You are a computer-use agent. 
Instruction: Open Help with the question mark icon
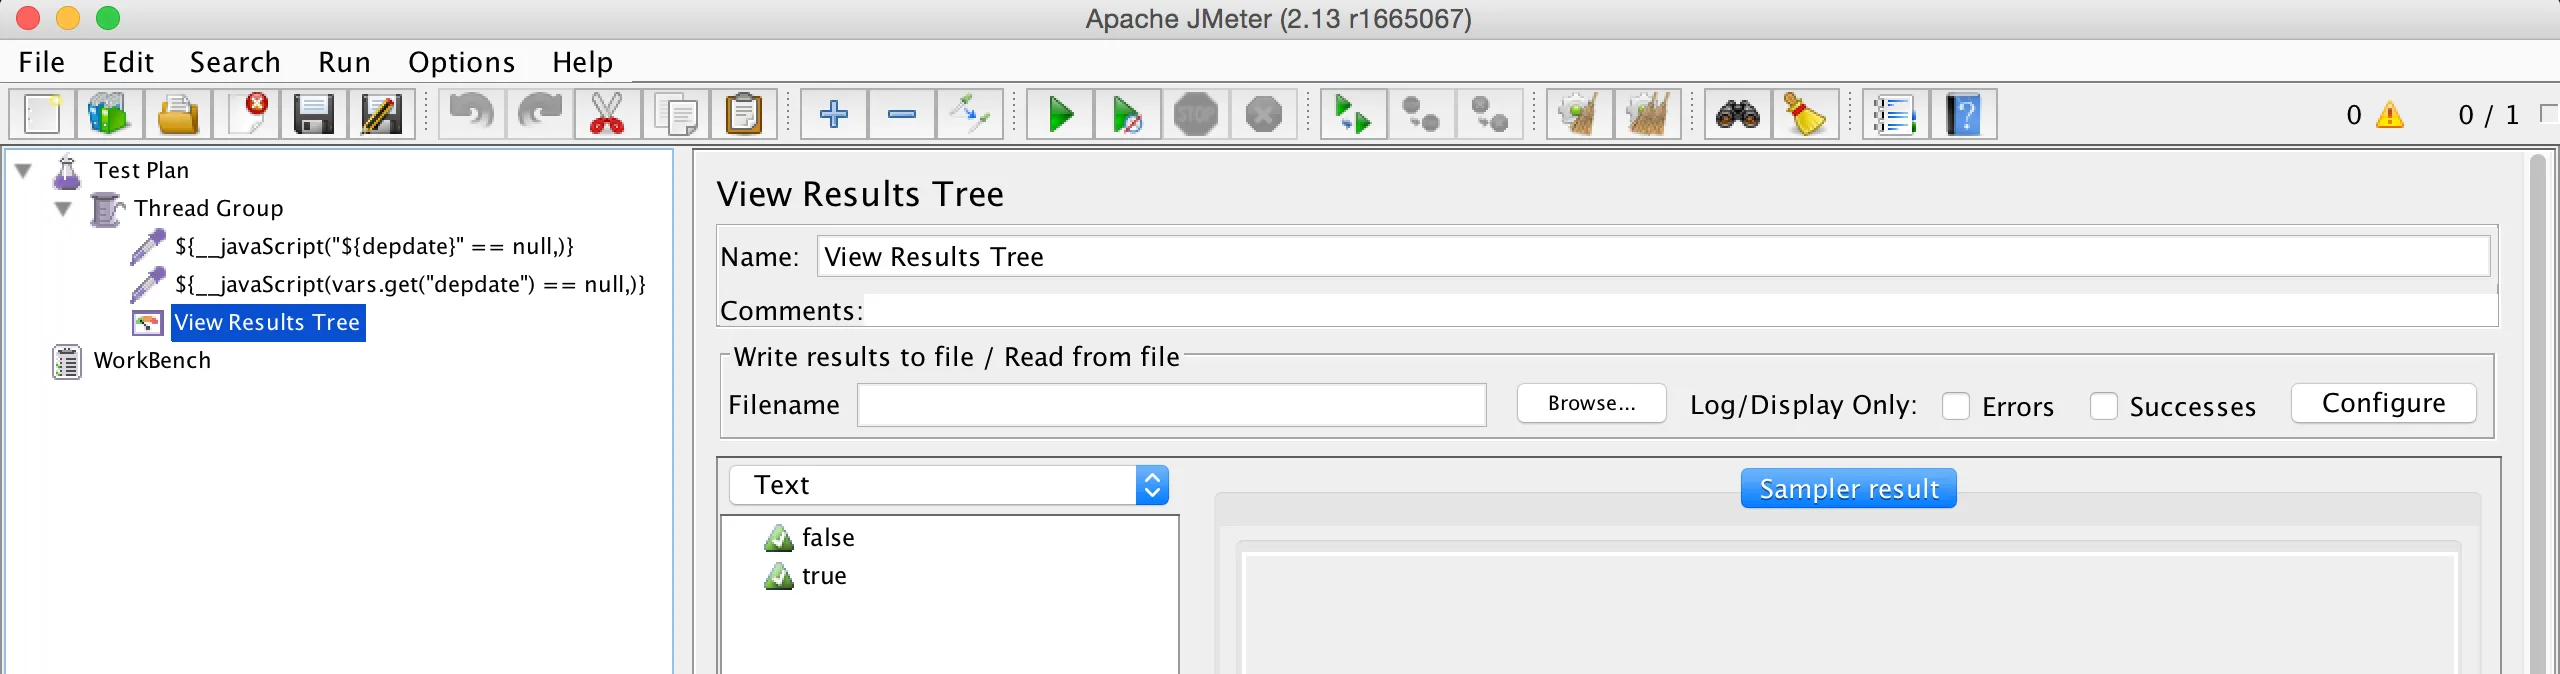pos(1964,114)
